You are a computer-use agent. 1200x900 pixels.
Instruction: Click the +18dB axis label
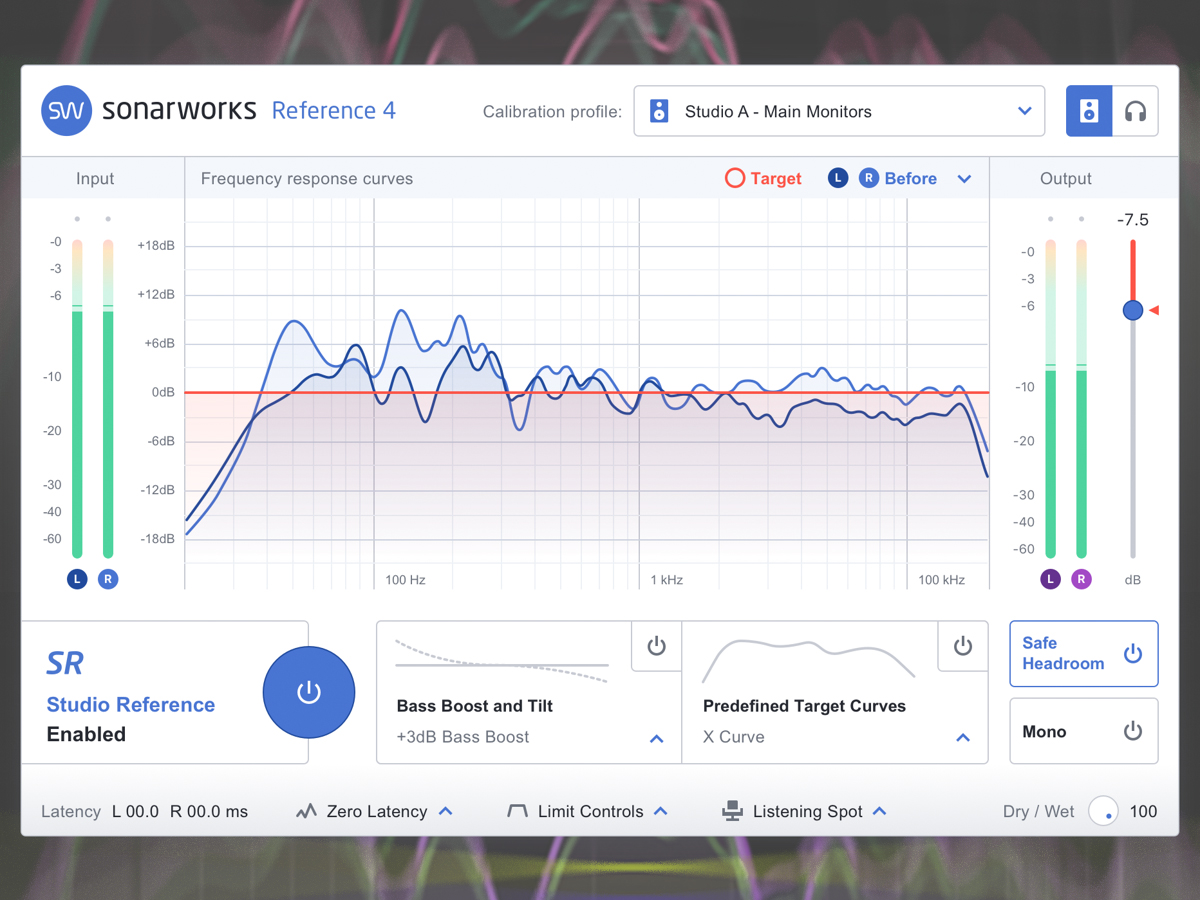pos(156,245)
